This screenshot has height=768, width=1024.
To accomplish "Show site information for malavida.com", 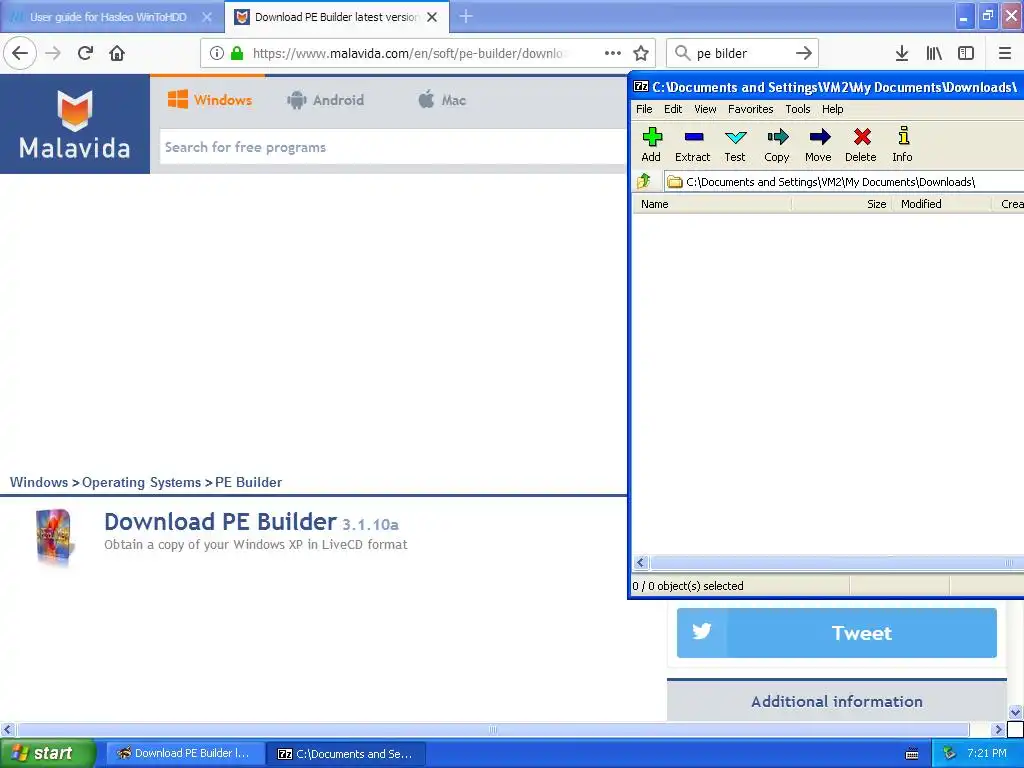I will (x=217, y=53).
